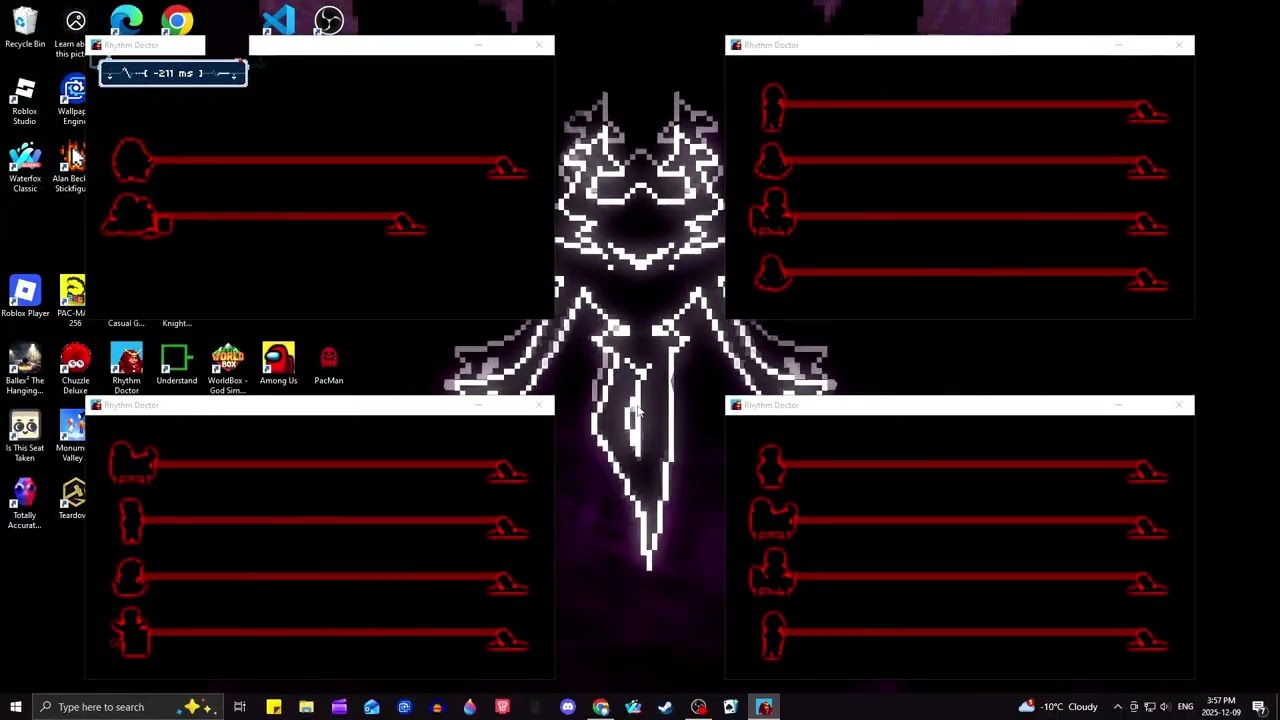The width and height of the screenshot is (1280, 720).
Task: Select the Monument Valley desktop icon
Action: pos(72,436)
